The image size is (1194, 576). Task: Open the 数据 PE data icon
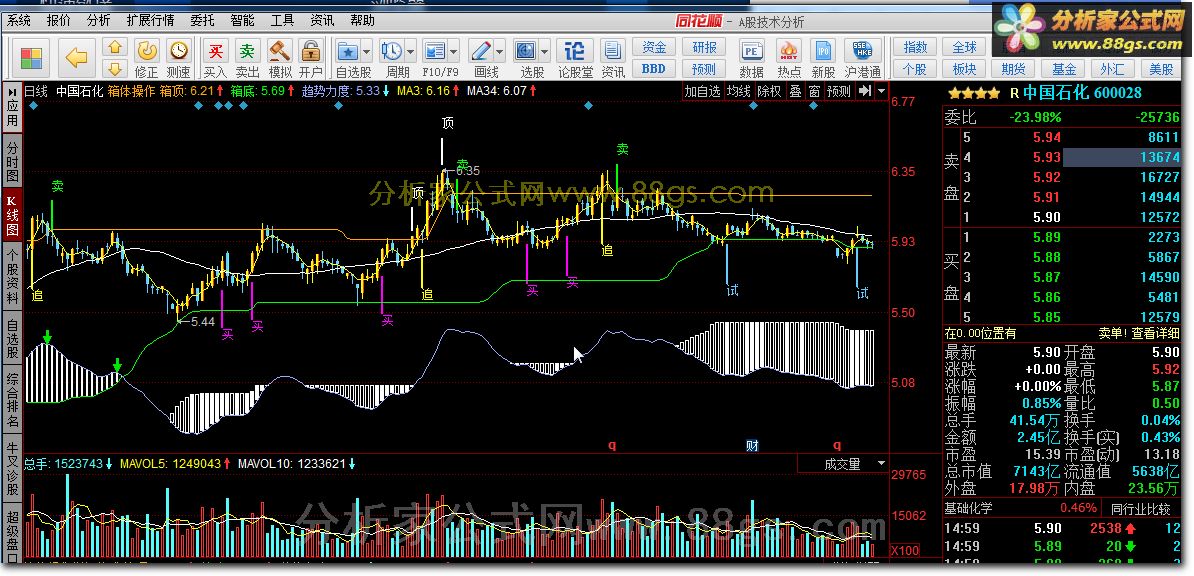752,51
